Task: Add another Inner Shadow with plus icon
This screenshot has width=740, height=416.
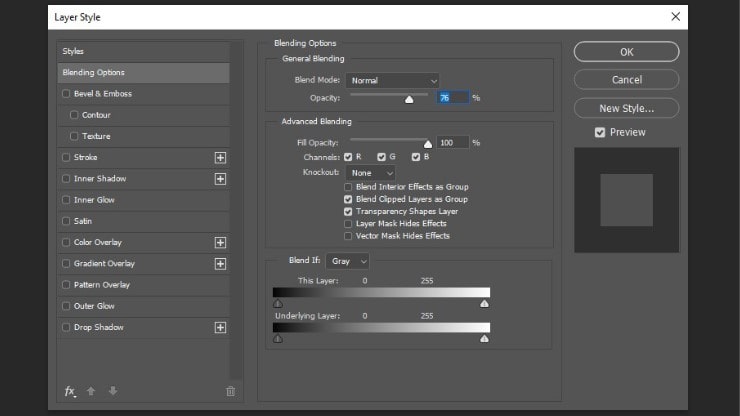Action: [220, 178]
